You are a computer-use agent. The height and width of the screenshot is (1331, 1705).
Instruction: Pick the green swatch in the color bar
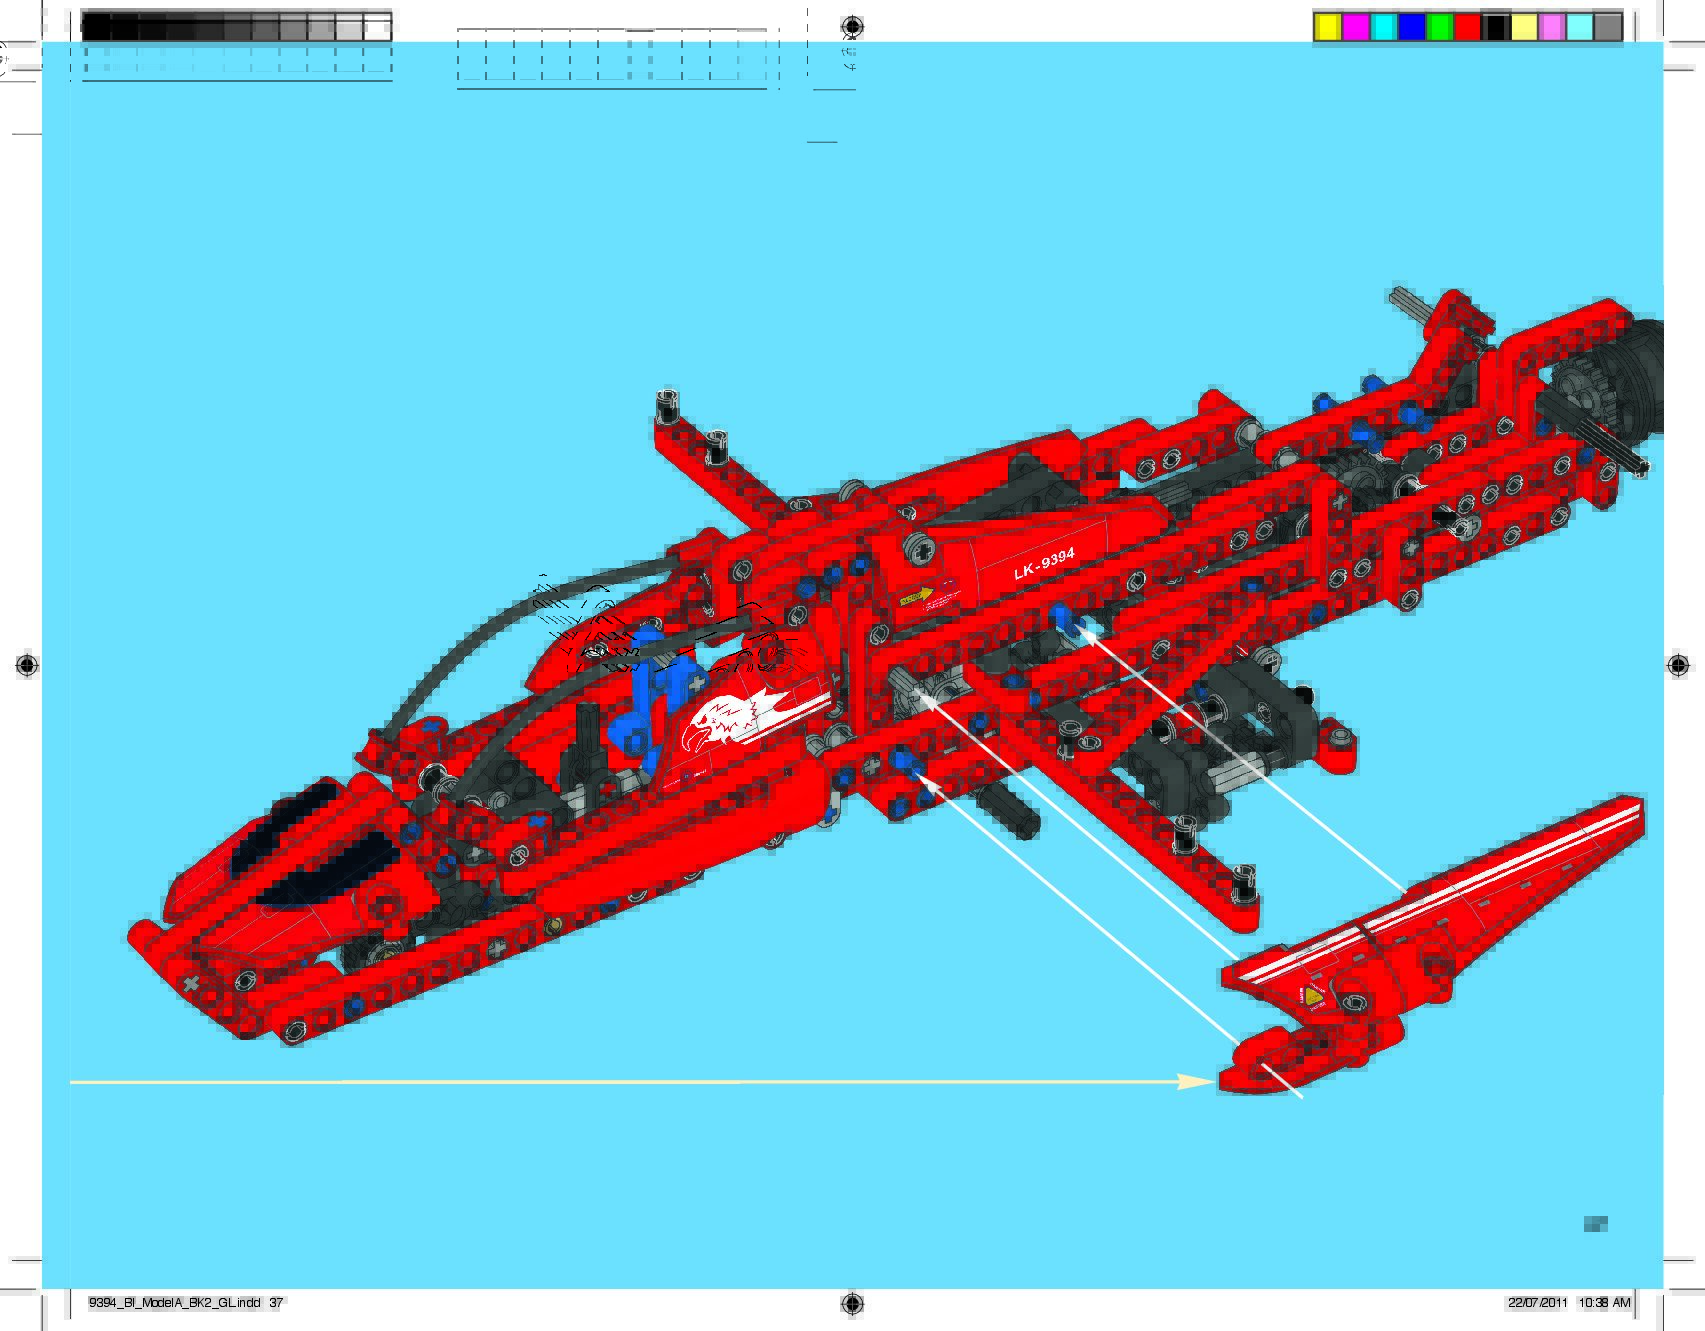pos(1439,27)
